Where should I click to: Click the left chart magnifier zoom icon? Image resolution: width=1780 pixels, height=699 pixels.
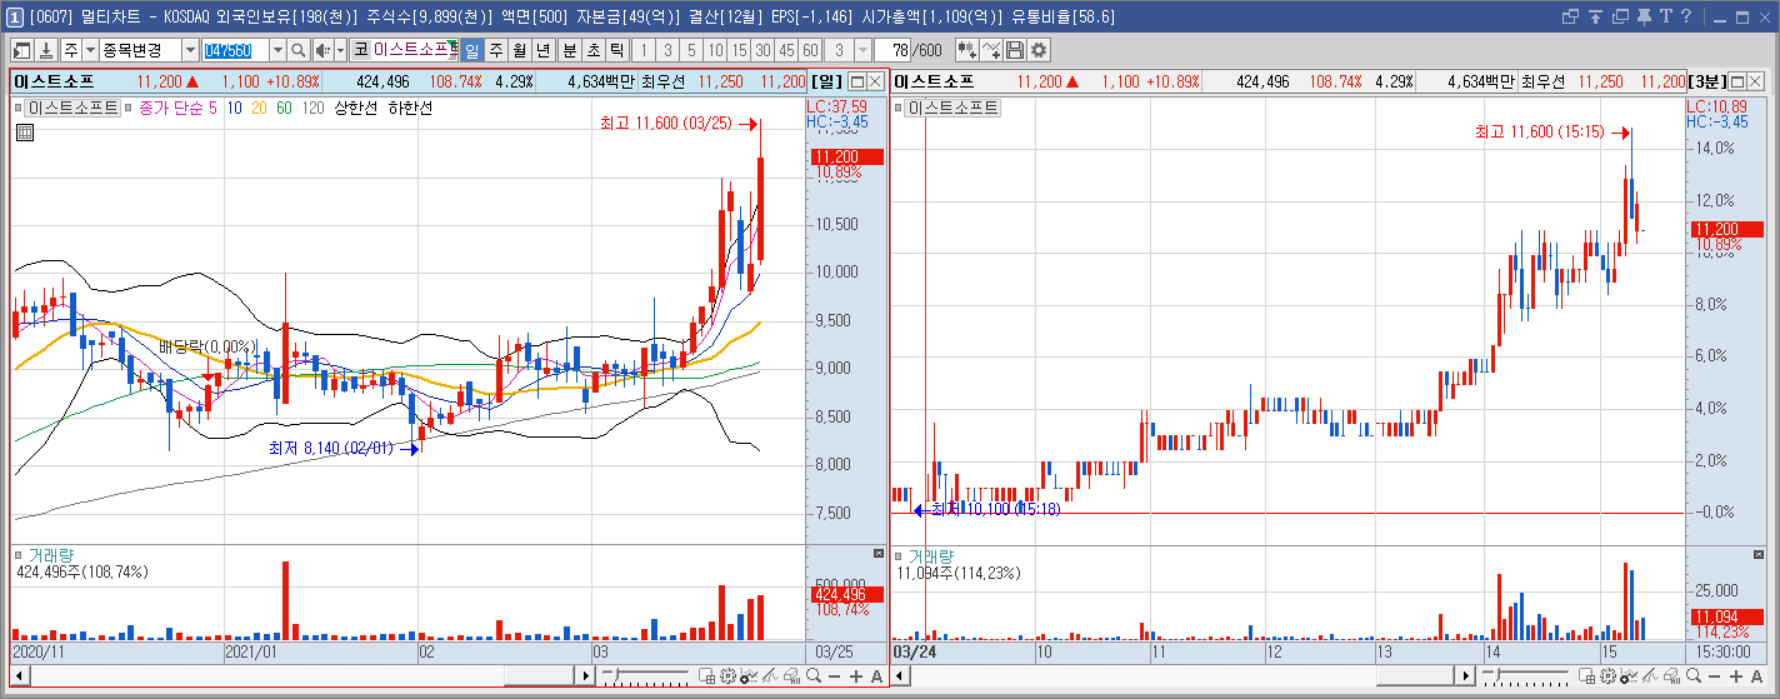coord(814,677)
